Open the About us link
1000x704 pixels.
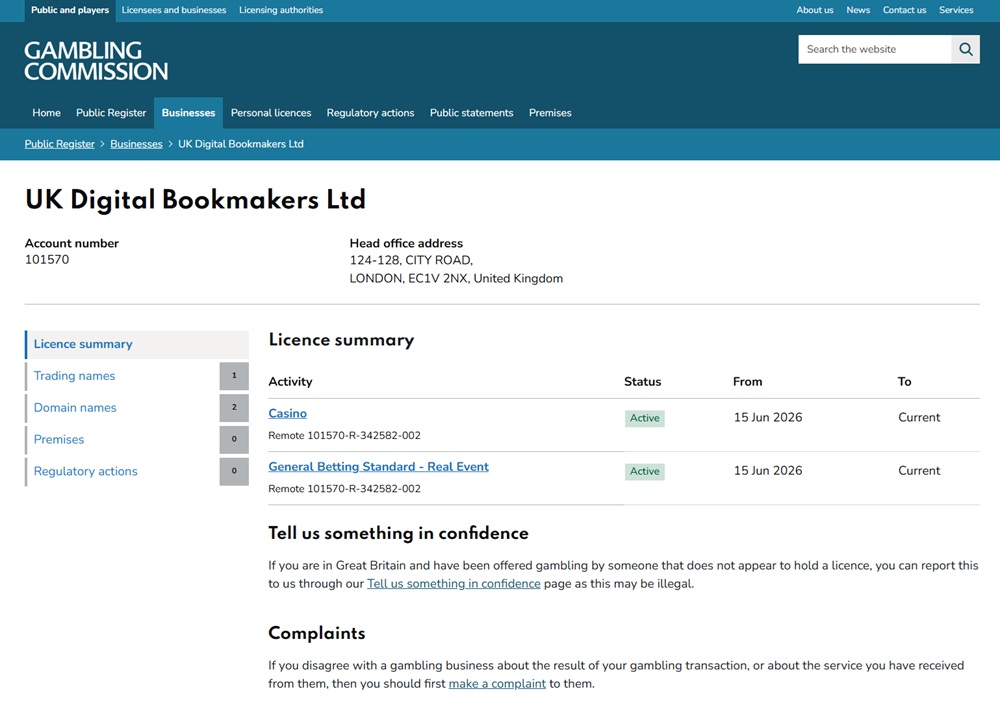pyautogui.click(x=814, y=10)
